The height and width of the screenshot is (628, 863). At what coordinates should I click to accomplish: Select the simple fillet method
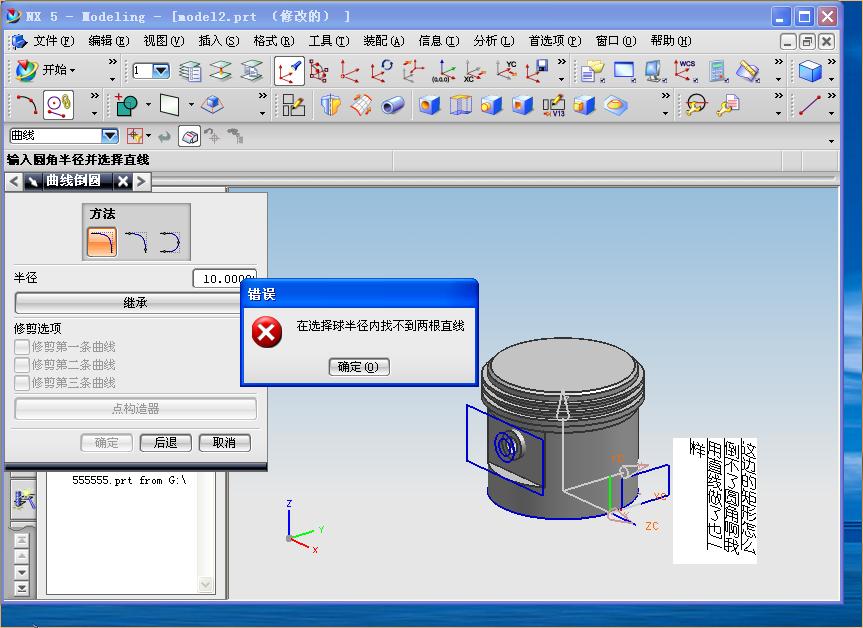coord(102,242)
